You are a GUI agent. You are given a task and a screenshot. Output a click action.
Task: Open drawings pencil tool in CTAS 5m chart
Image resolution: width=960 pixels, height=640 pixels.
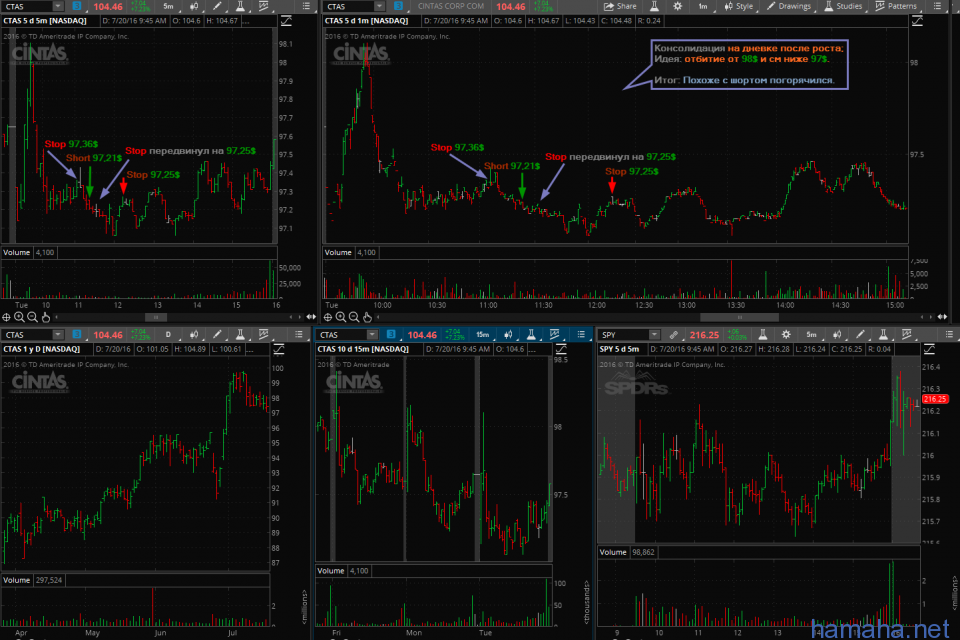[x=217, y=7]
